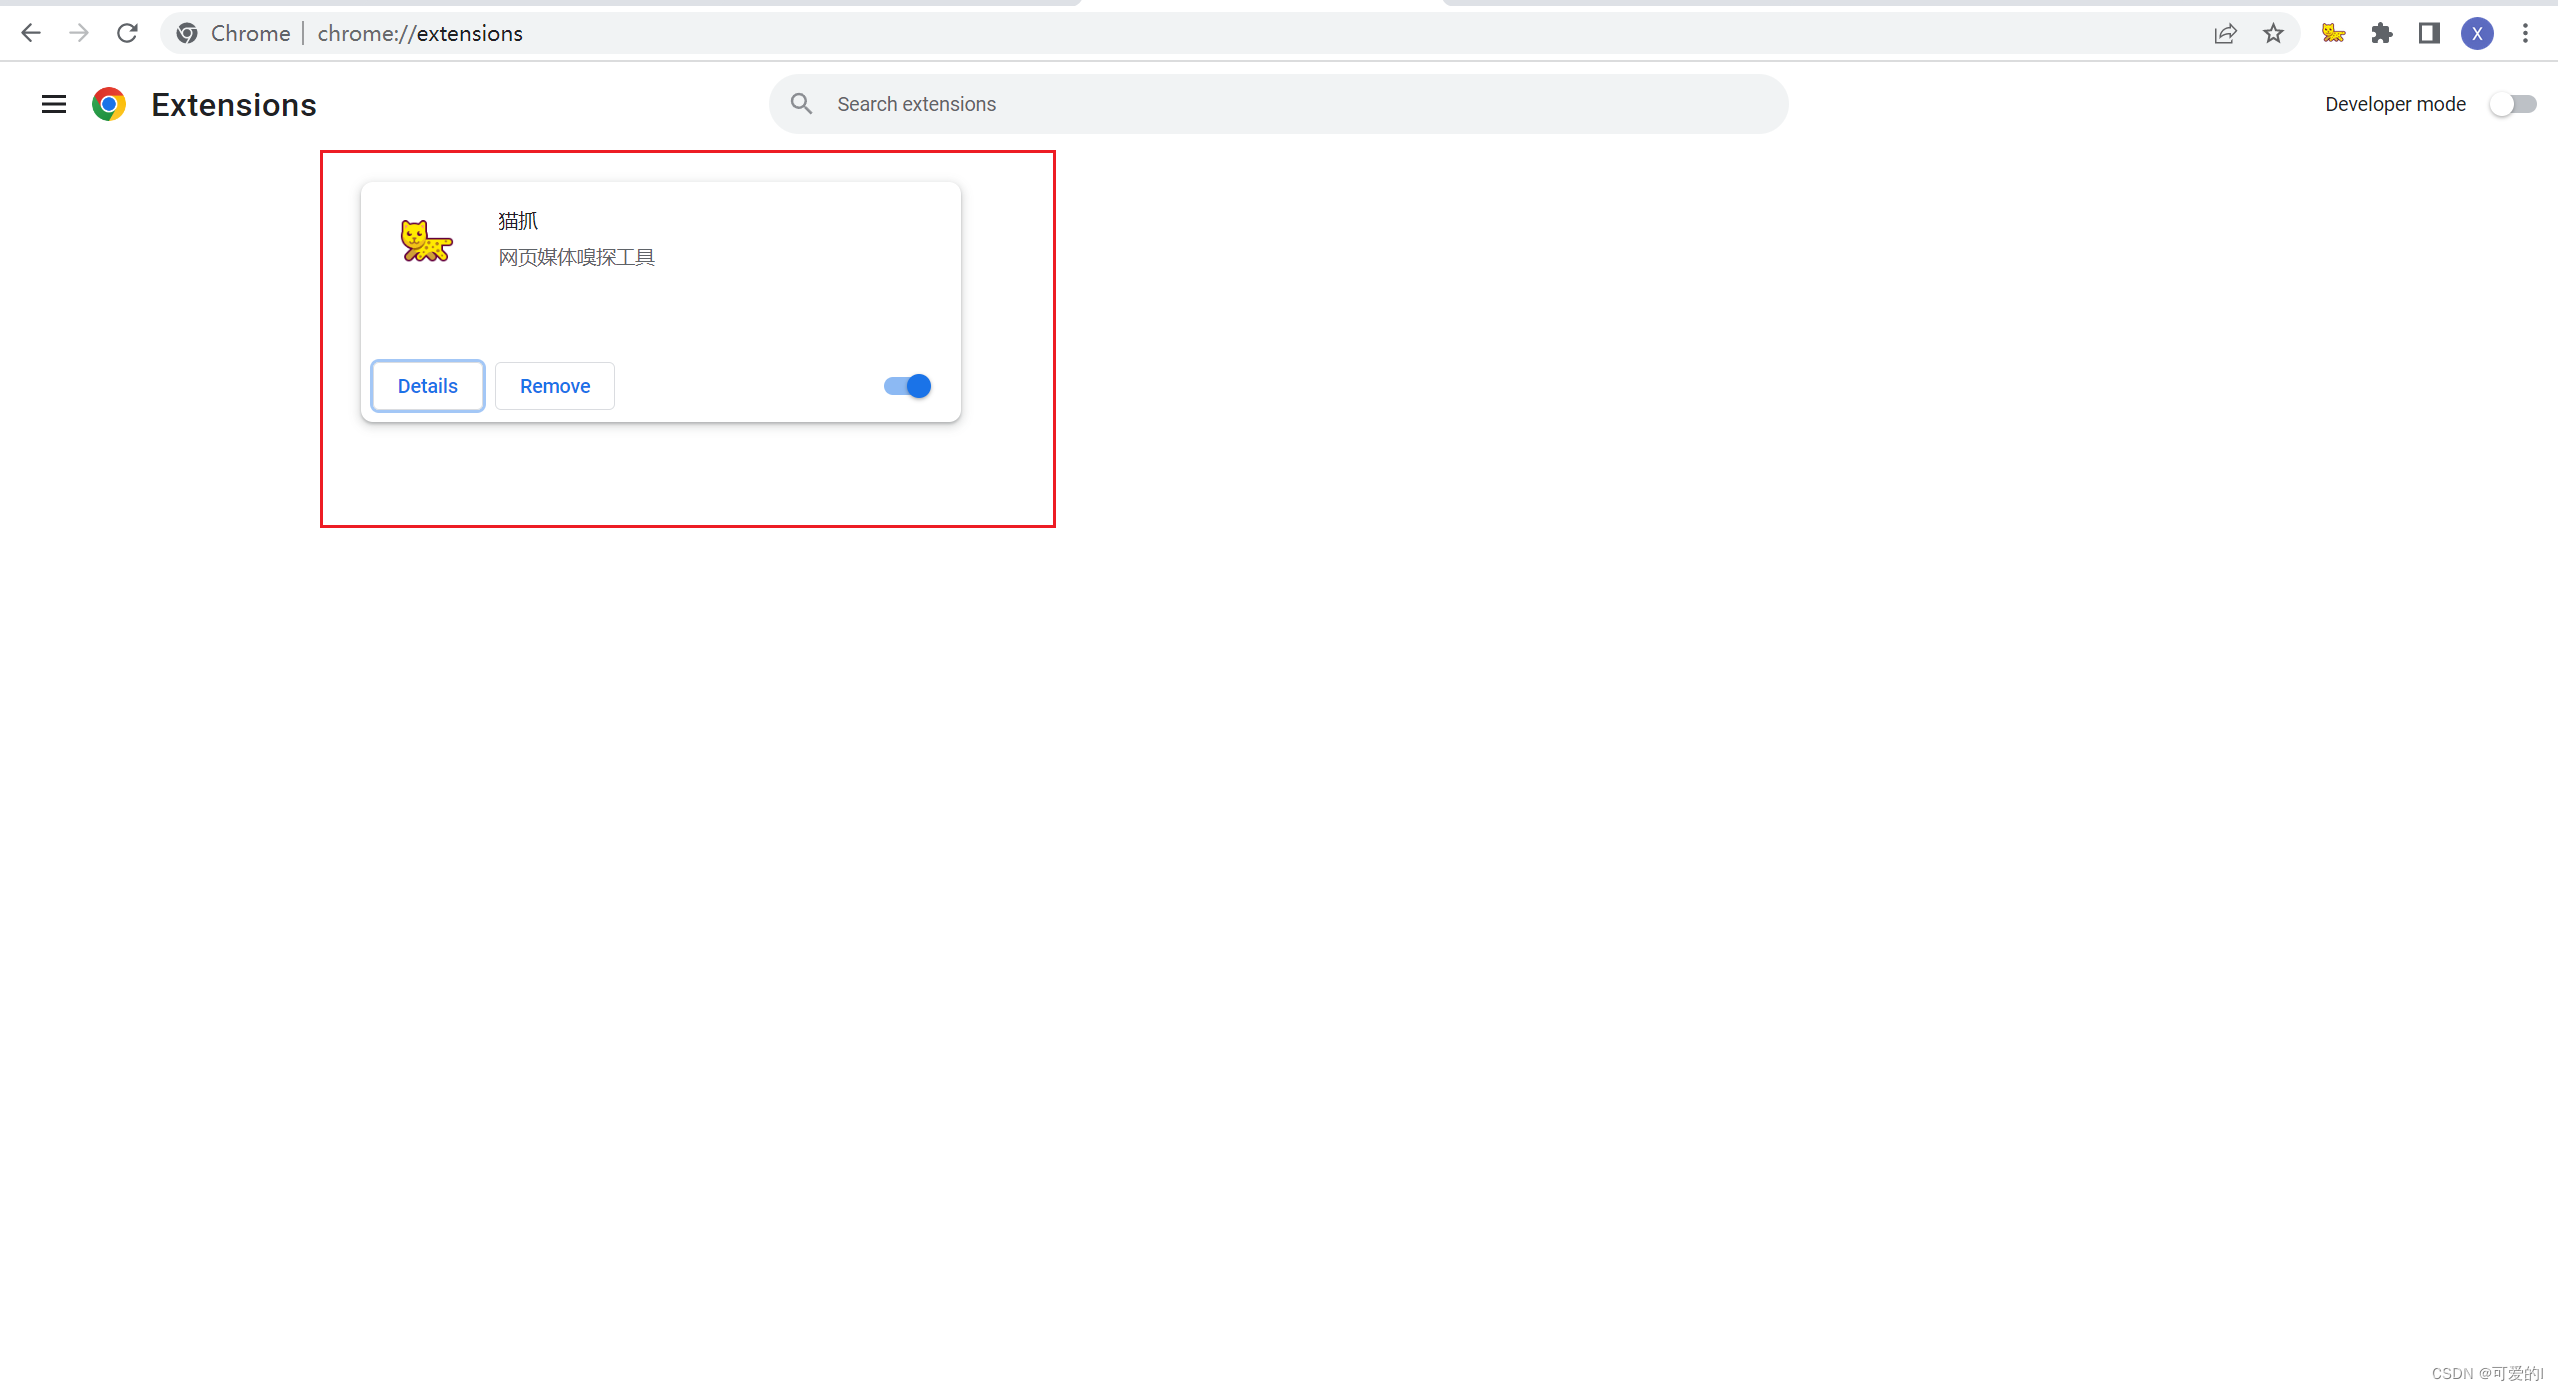Bookmark this page with the star icon
The width and height of the screenshot is (2558, 1391).
tap(2273, 34)
